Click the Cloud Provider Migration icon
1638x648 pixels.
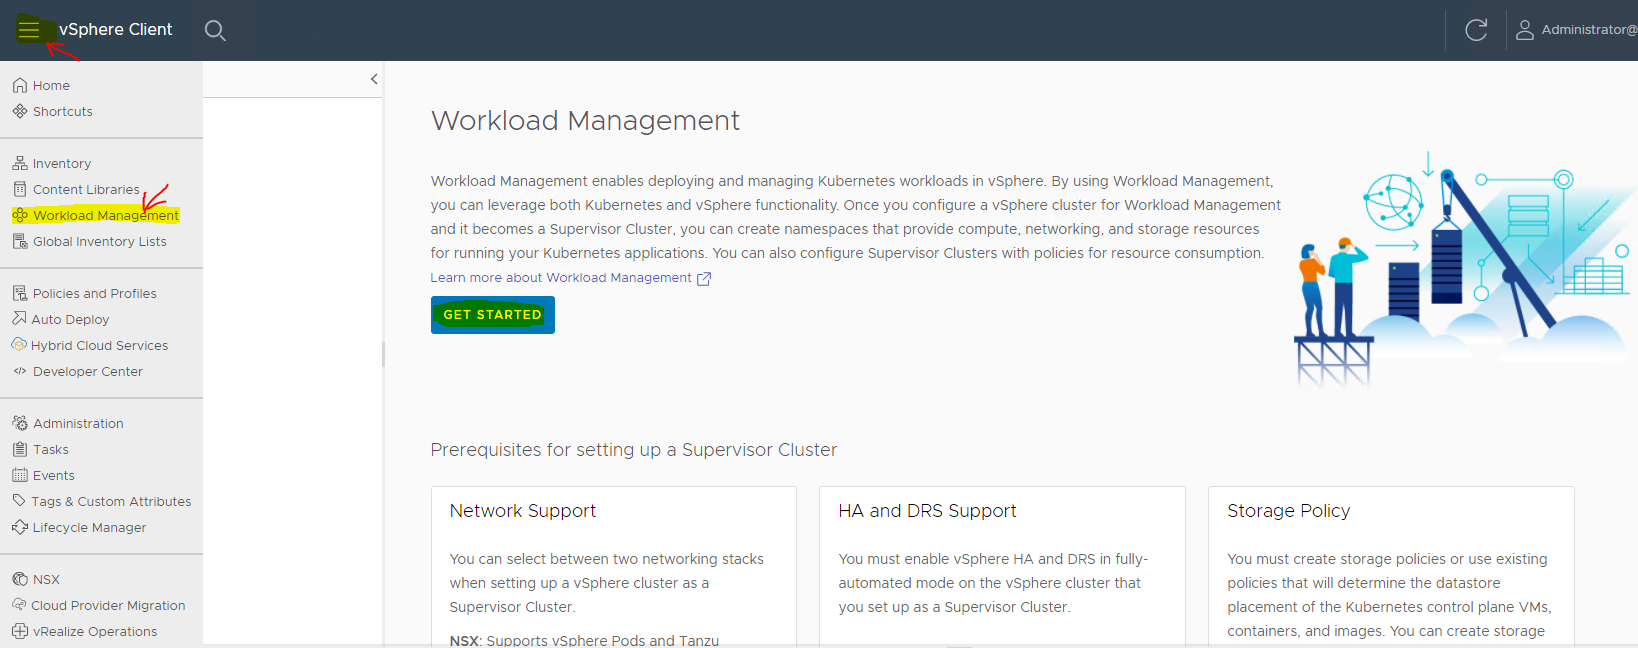(19, 604)
